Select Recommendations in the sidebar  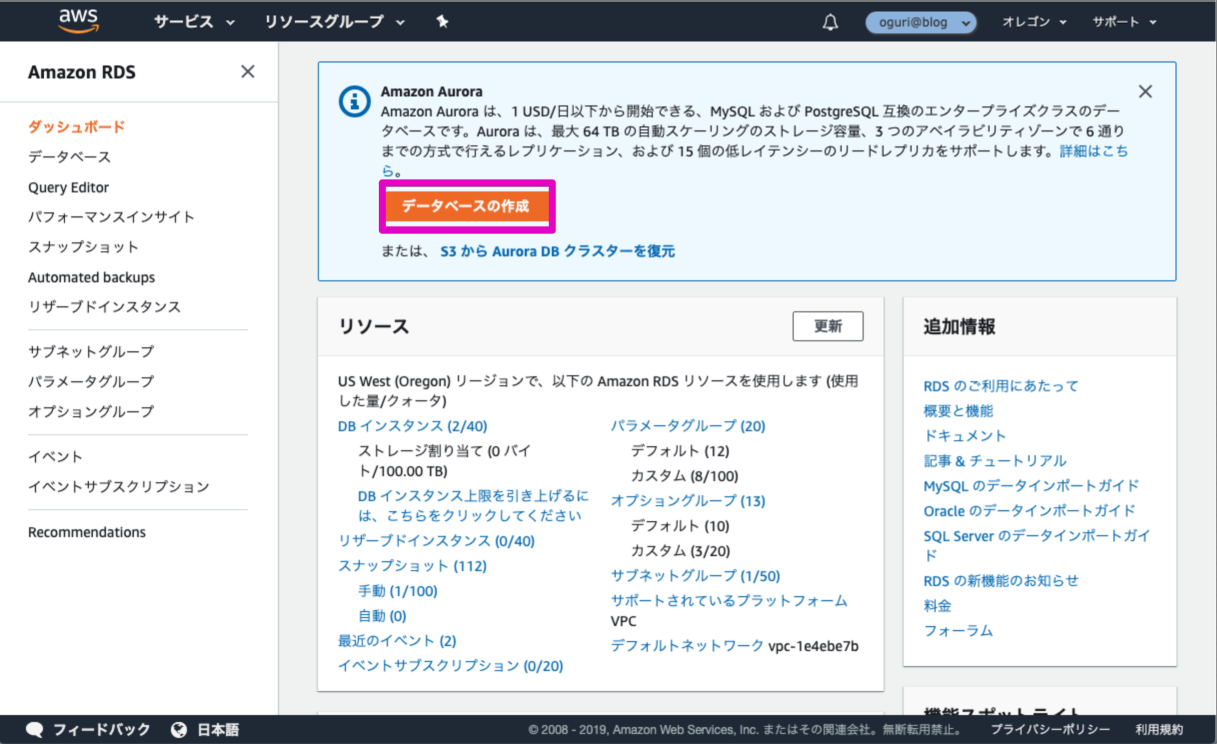tap(87, 531)
